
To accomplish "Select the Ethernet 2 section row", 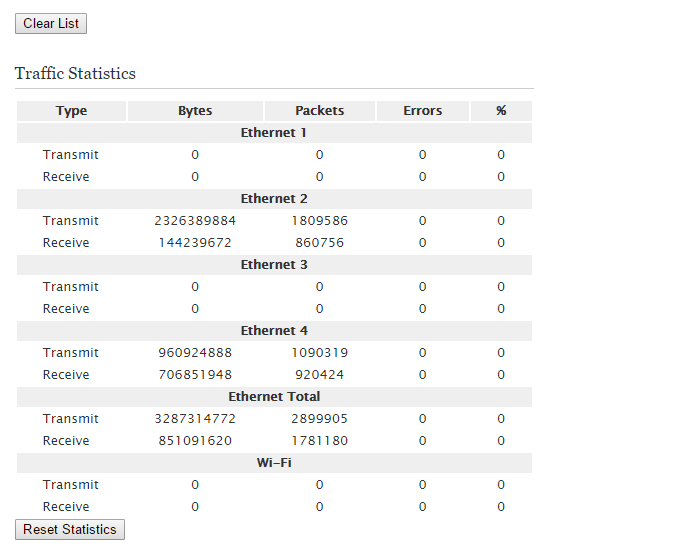I will tap(274, 199).
